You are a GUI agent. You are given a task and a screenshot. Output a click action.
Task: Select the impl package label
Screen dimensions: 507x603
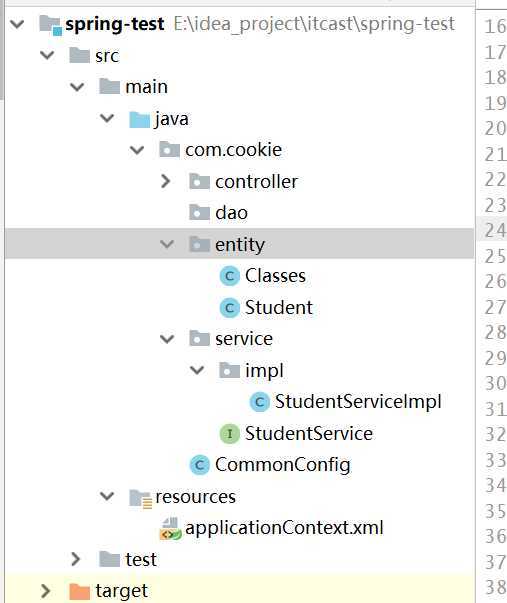[x=264, y=371]
